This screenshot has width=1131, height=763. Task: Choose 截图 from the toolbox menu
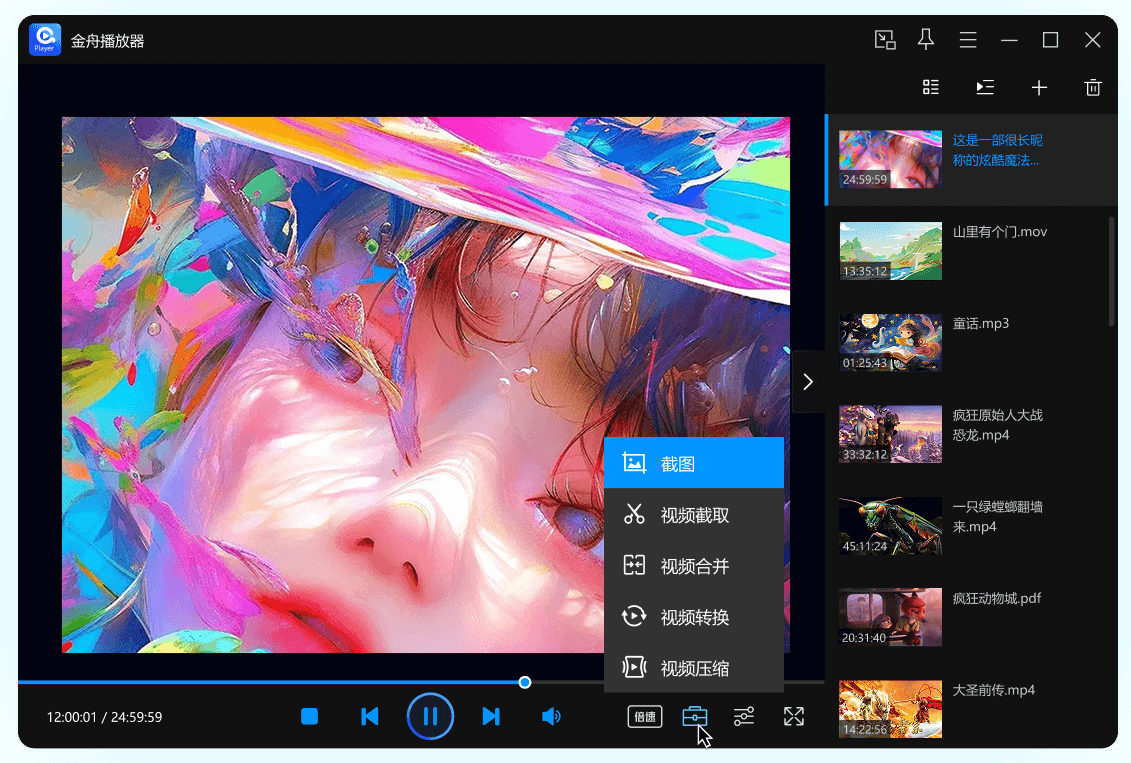coord(694,463)
